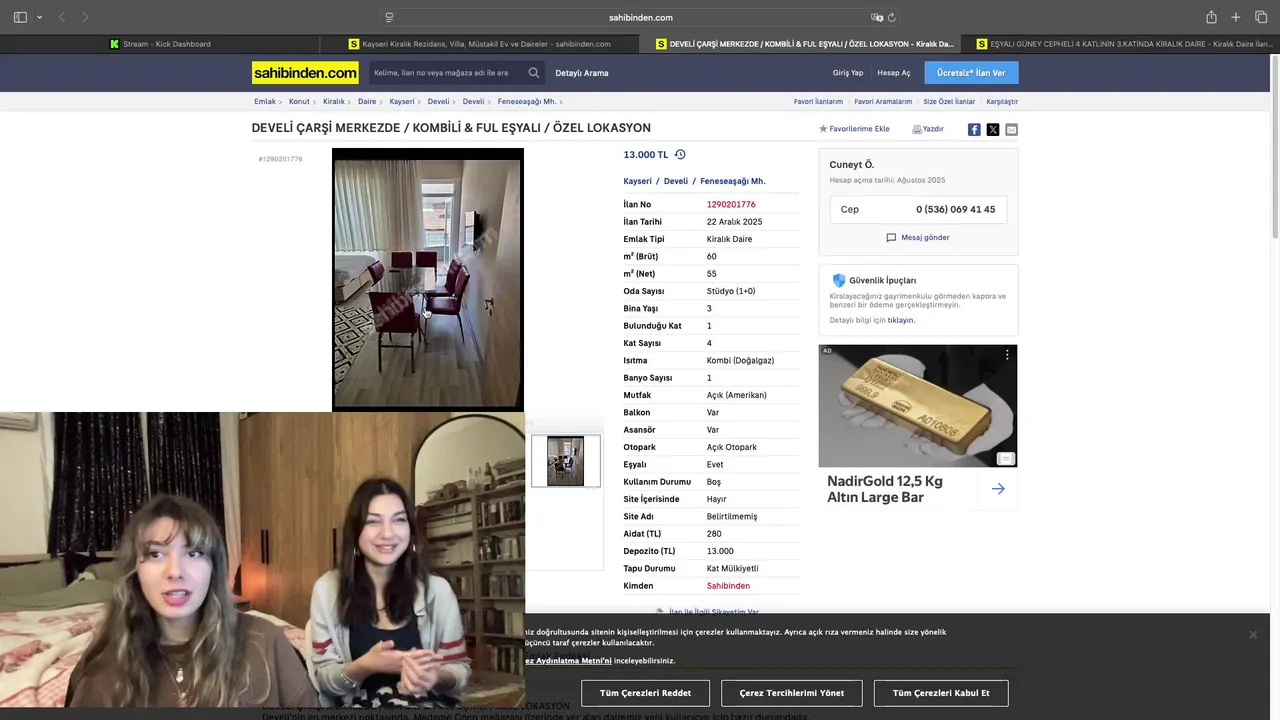1280x720 pixels.
Task: Open the ad options three-dot menu
Action: 1007,355
